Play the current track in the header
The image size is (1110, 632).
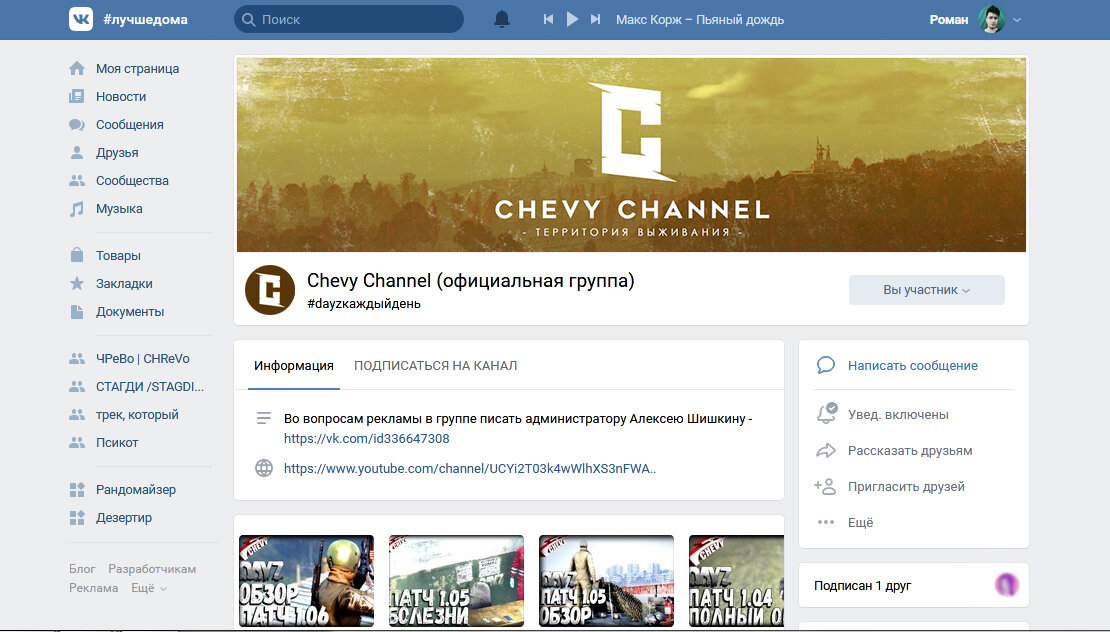coord(572,19)
